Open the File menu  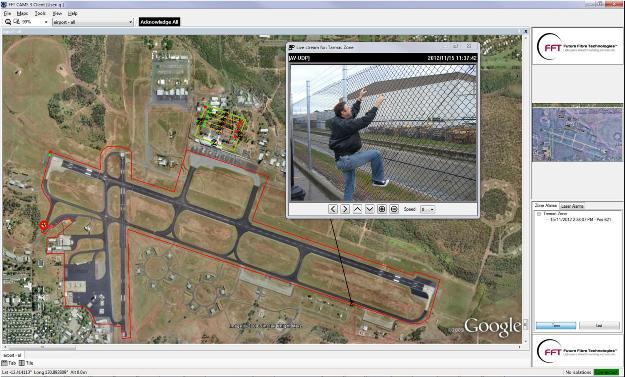click(7, 13)
